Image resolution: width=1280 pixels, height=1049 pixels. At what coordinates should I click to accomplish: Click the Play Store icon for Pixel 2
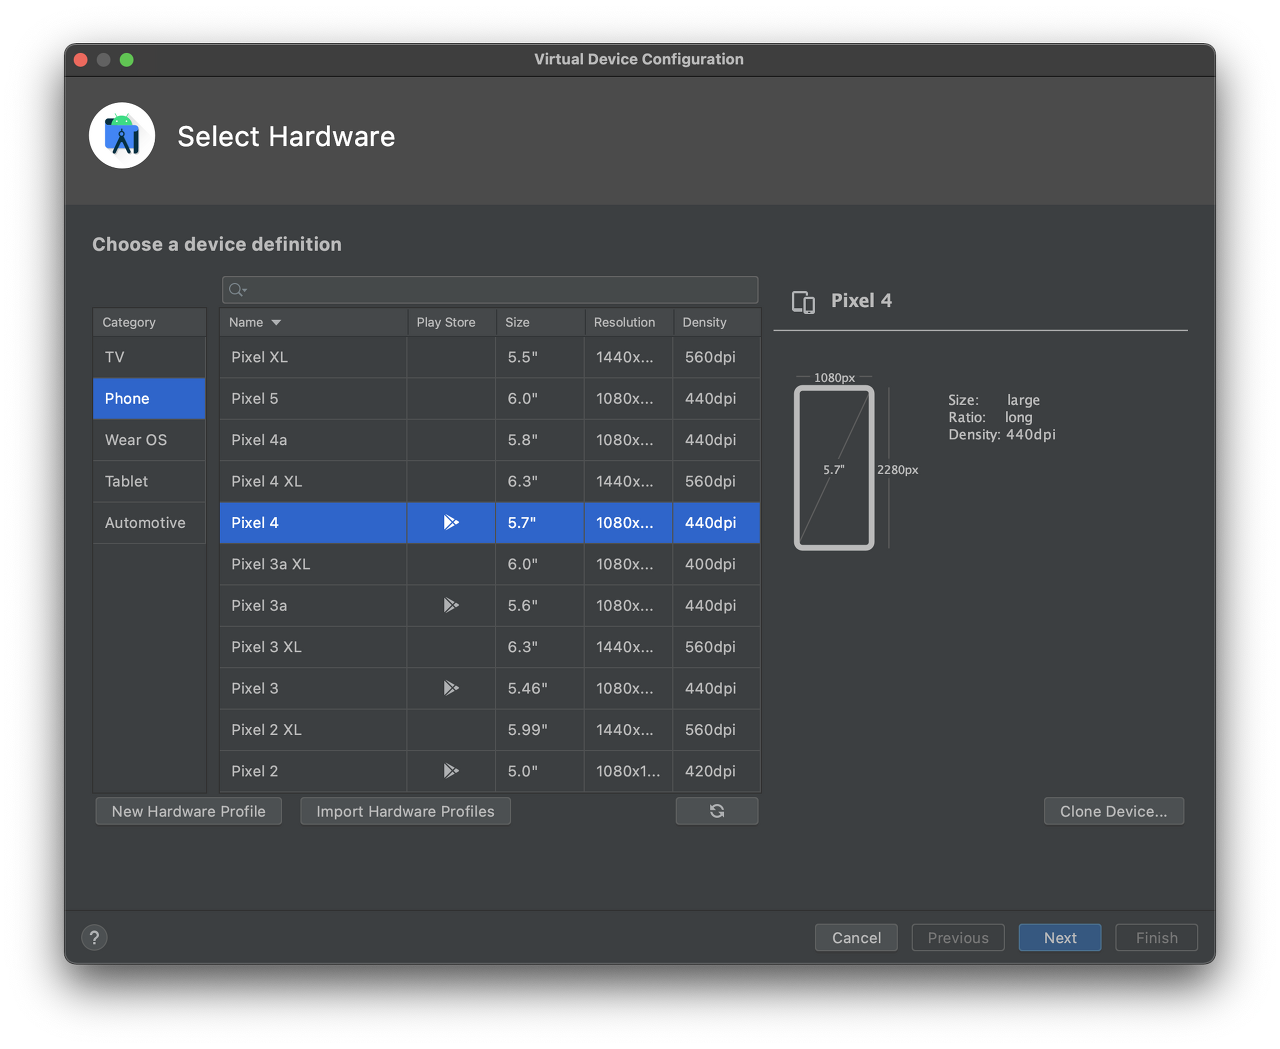point(451,771)
